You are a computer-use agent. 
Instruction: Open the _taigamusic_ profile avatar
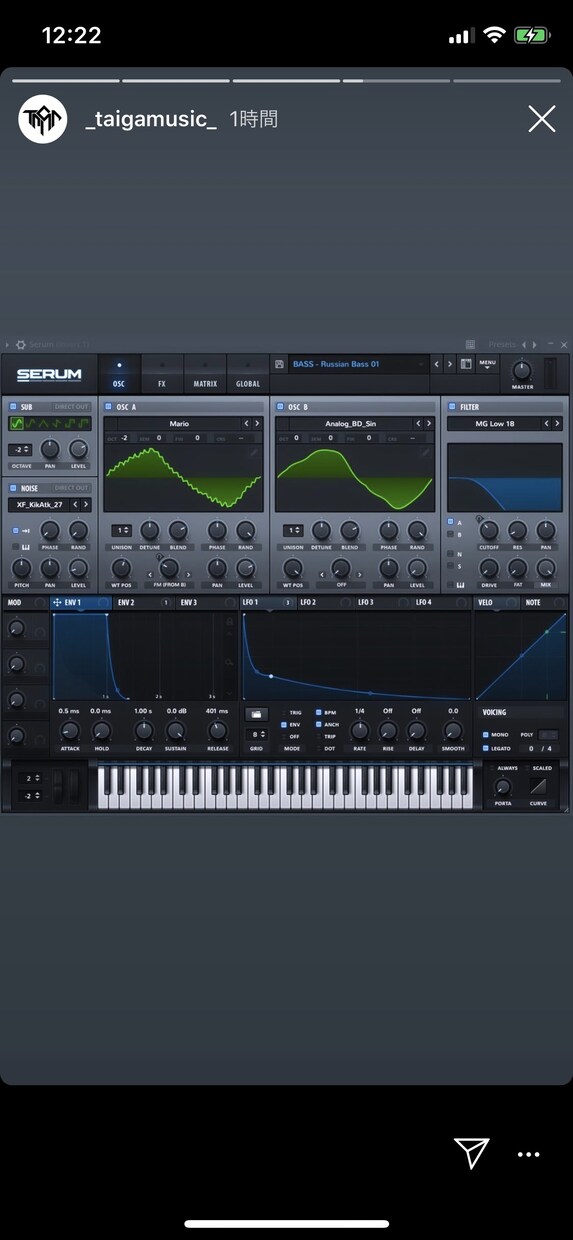tap(43, 120)
